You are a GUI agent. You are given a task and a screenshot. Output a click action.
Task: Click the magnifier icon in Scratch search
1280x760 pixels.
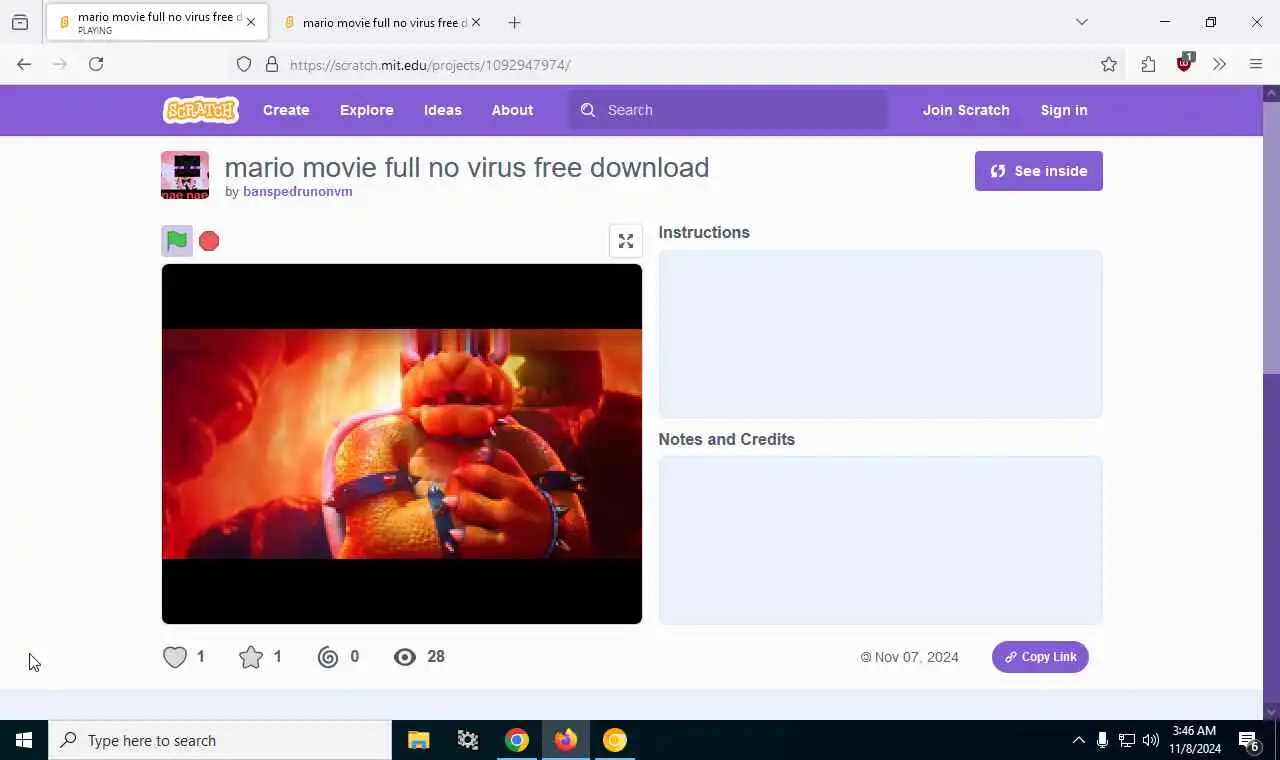(588, 110)
